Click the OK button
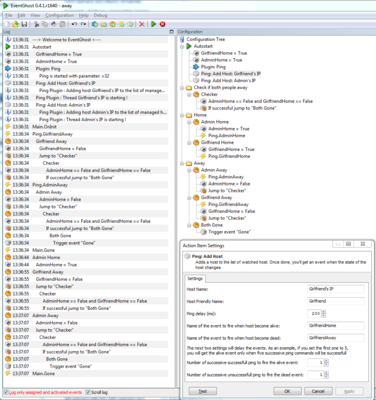 pyautogui.click(x=287, y=391)
